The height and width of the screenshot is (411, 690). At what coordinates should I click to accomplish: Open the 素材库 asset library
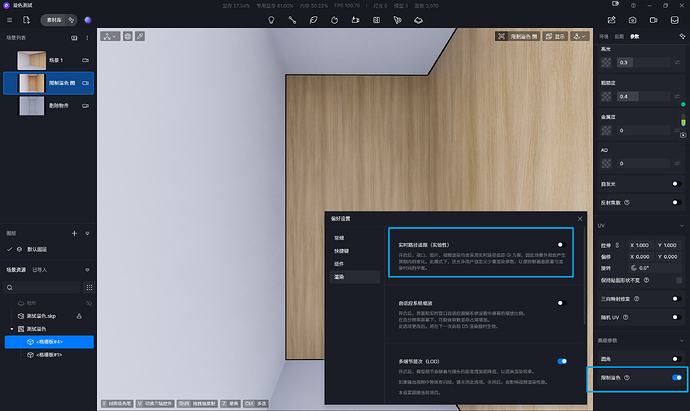pos(54,20)
